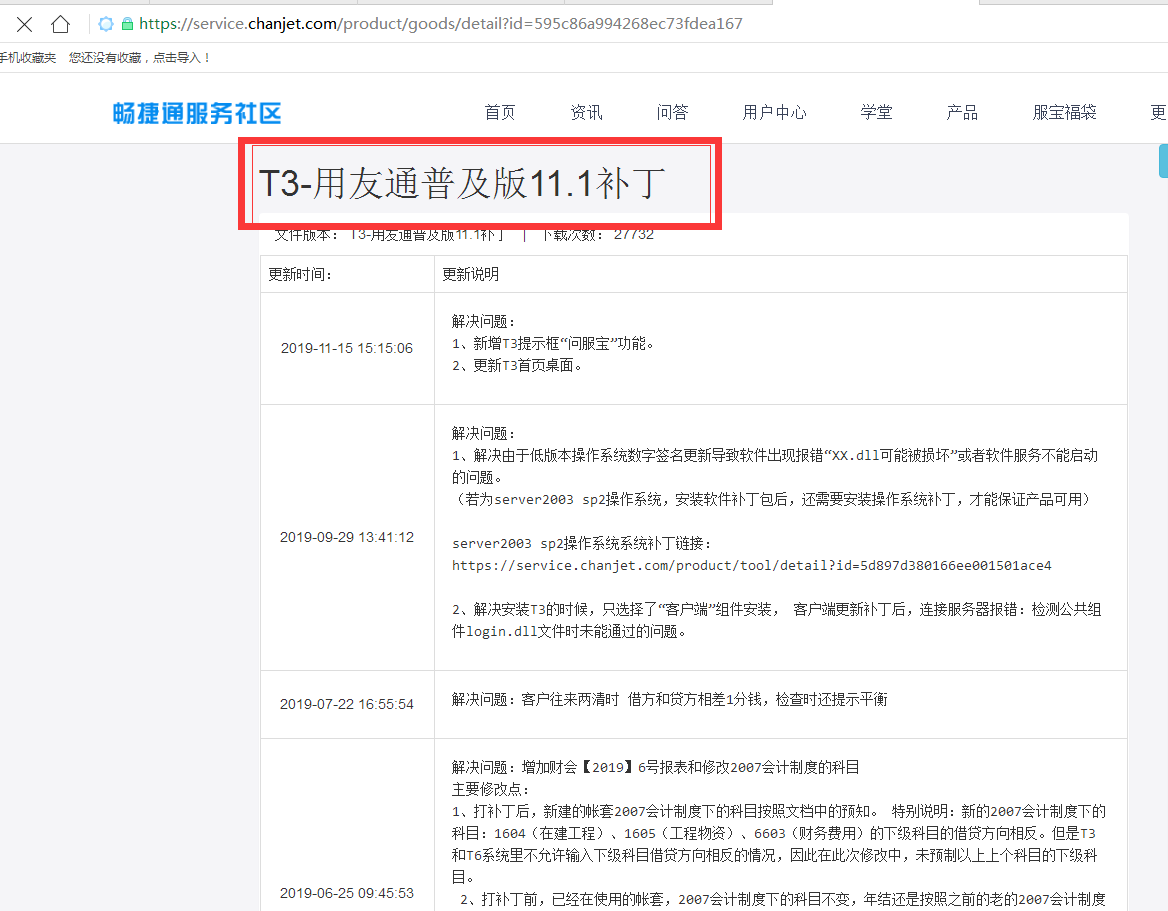This screenshot has height=911, width=1168.
Task: Click the text about 客户往来两清时 fix
Action: pyautogui.click(x=670, y=699)
